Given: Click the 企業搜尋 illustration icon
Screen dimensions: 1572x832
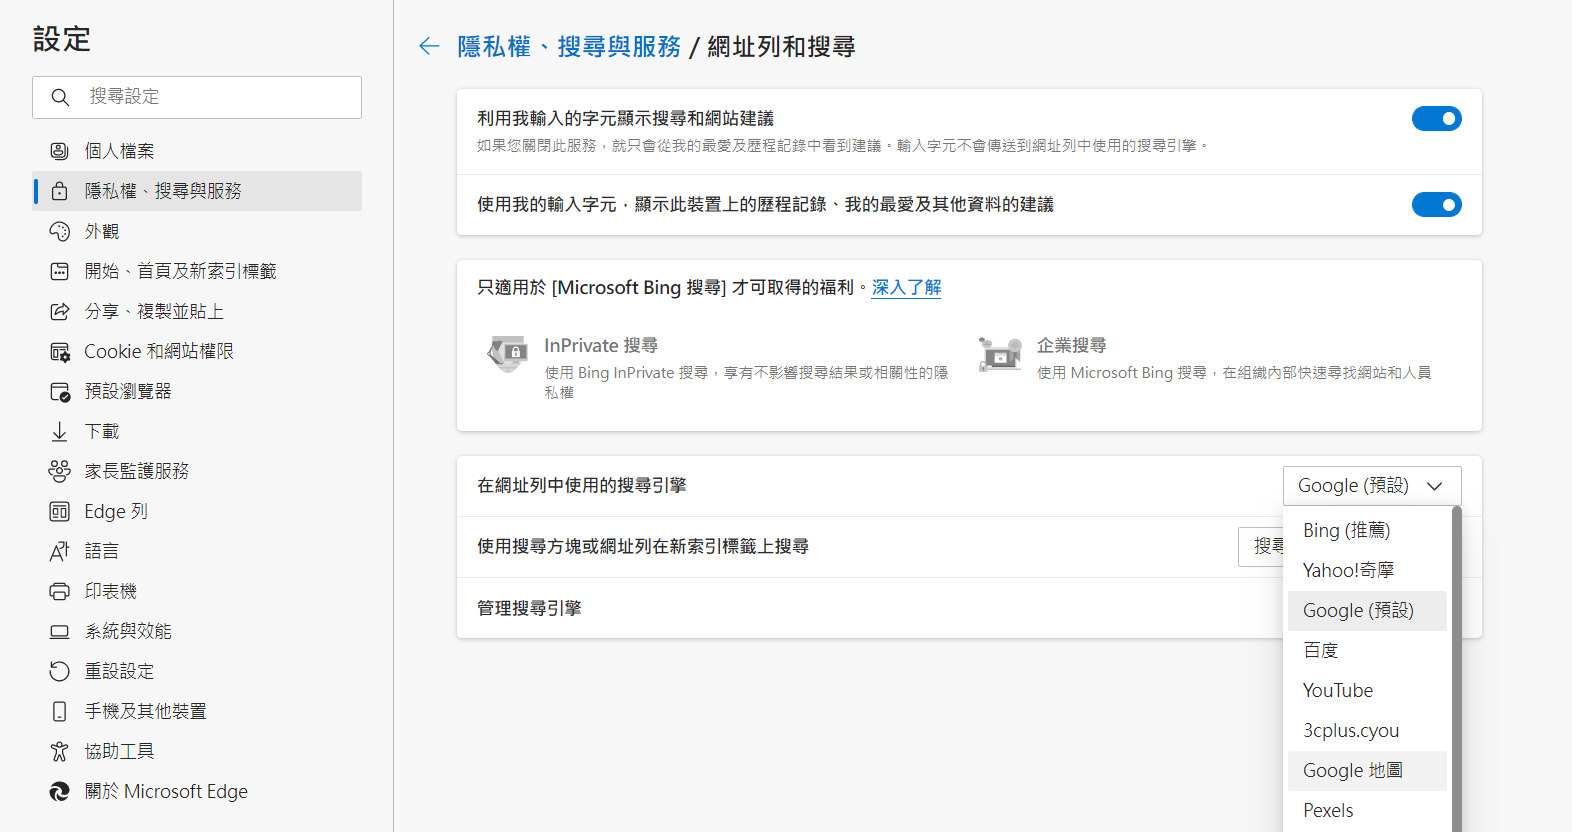Looking at the screenshot, I should pos(1000,354).
